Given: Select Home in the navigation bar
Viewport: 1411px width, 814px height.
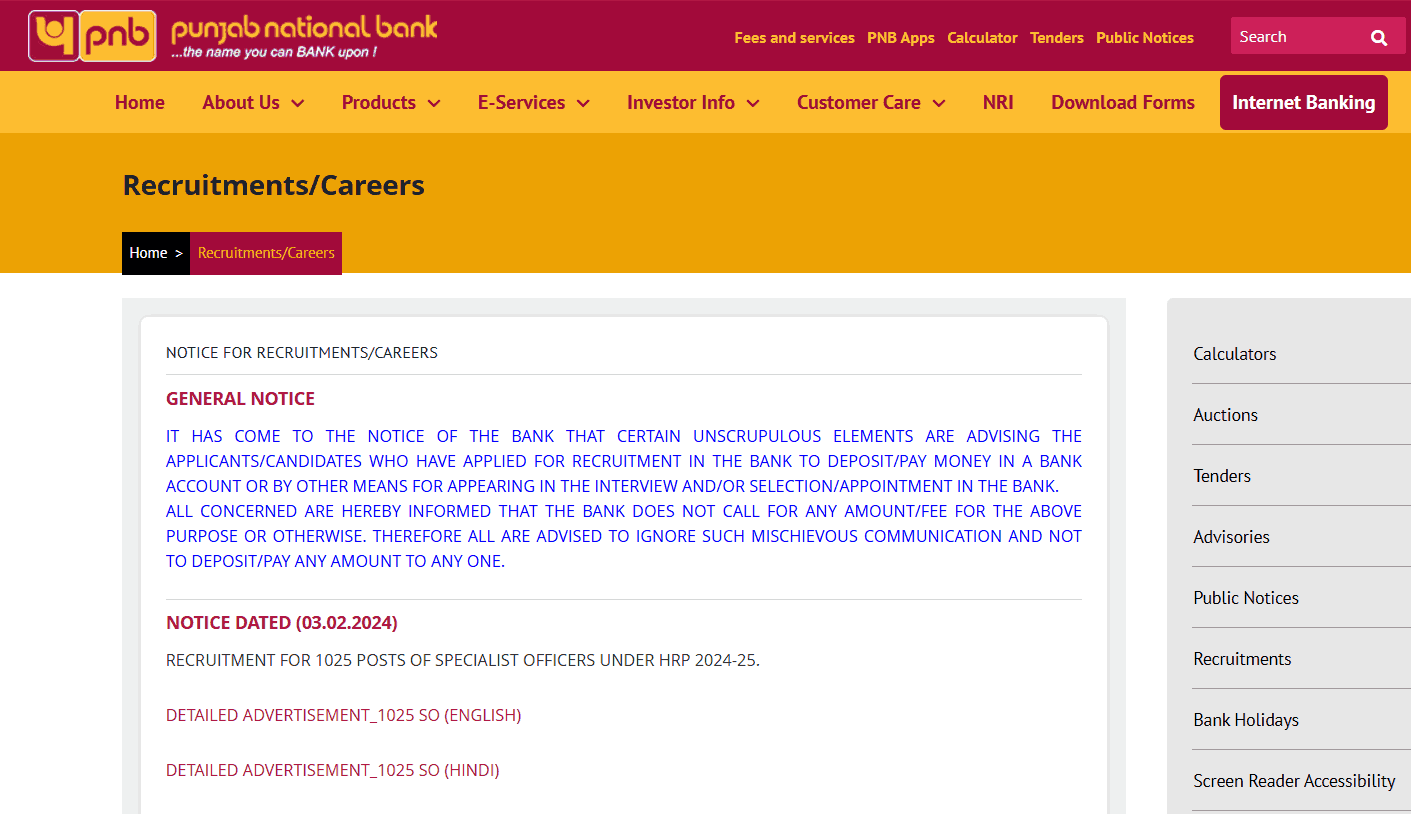Looking at the screenshot, I should (139, 102).
